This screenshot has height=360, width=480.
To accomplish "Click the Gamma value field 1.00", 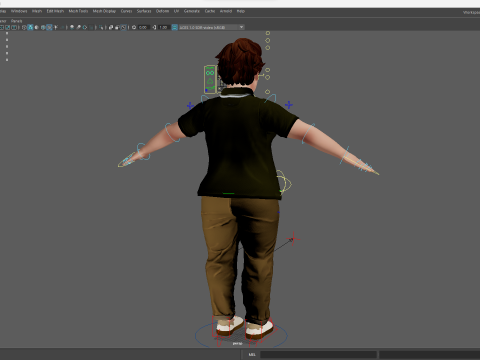I will click(x=163, y=27).
